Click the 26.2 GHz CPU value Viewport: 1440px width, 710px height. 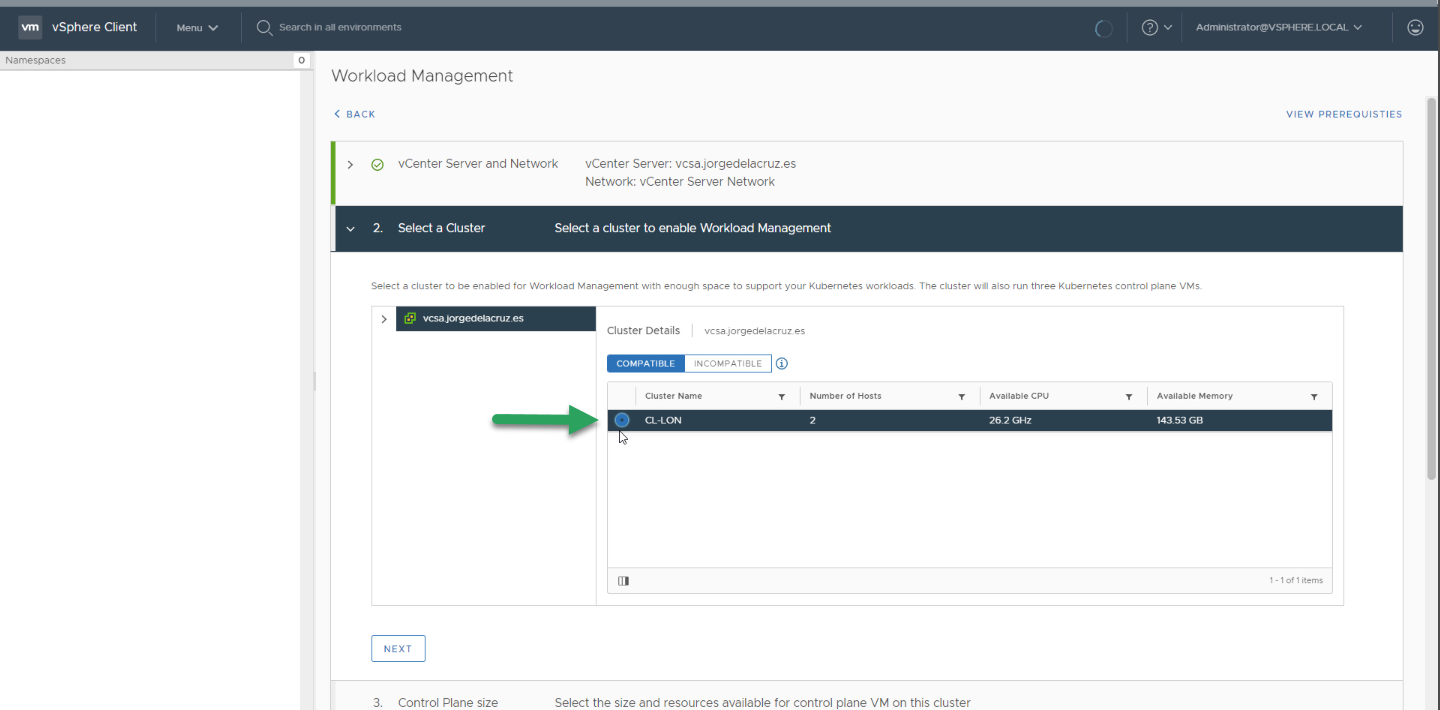point(1010,420)
